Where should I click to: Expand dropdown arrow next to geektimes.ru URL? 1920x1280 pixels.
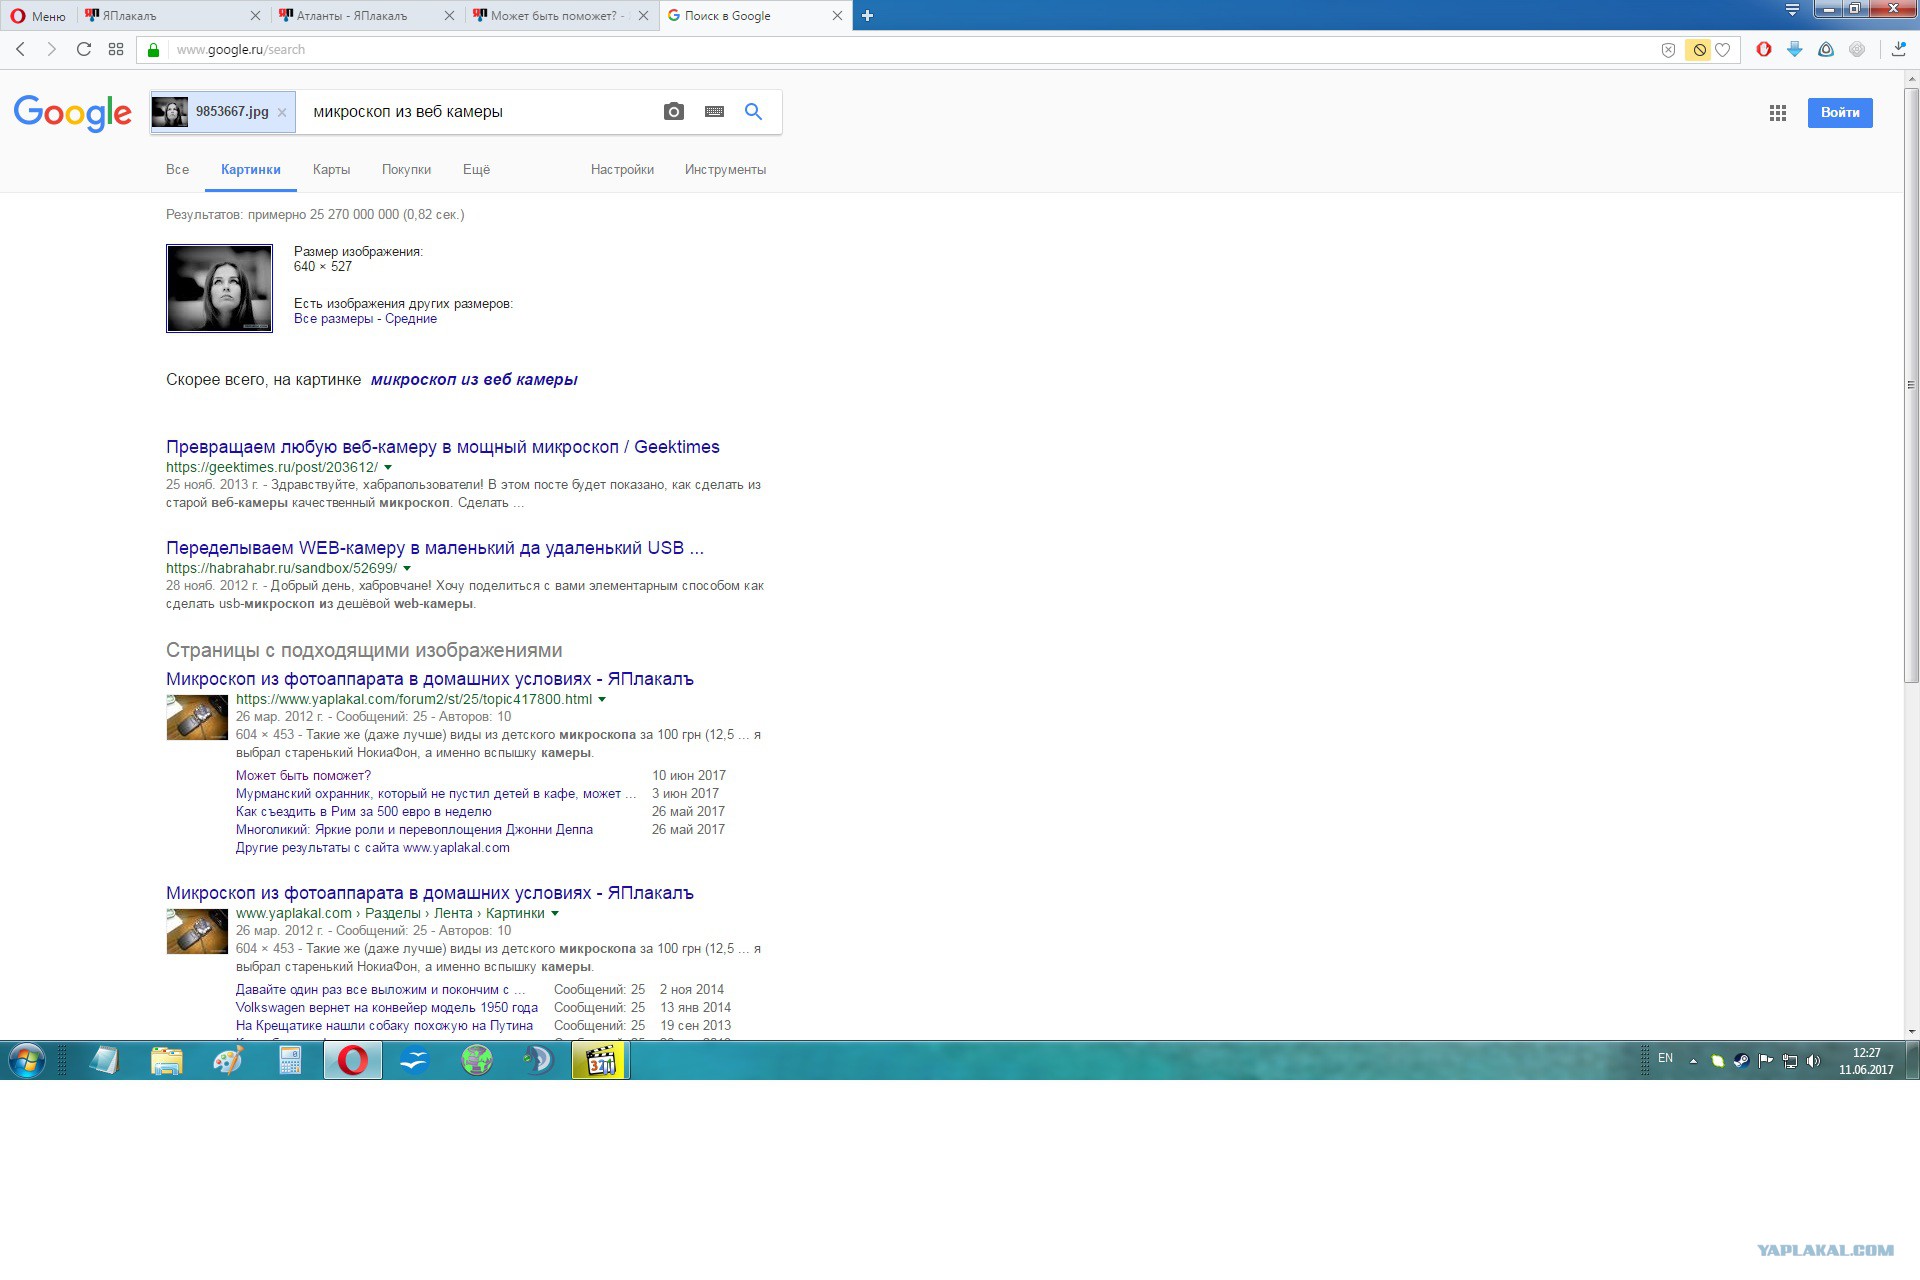point(388,468)
